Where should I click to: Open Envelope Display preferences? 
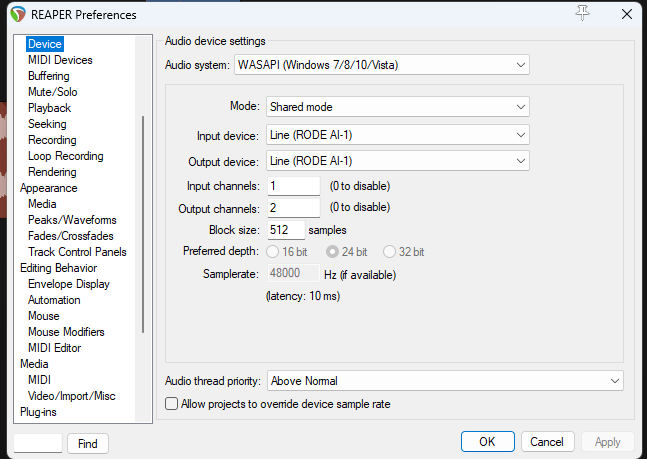point(68,284)
